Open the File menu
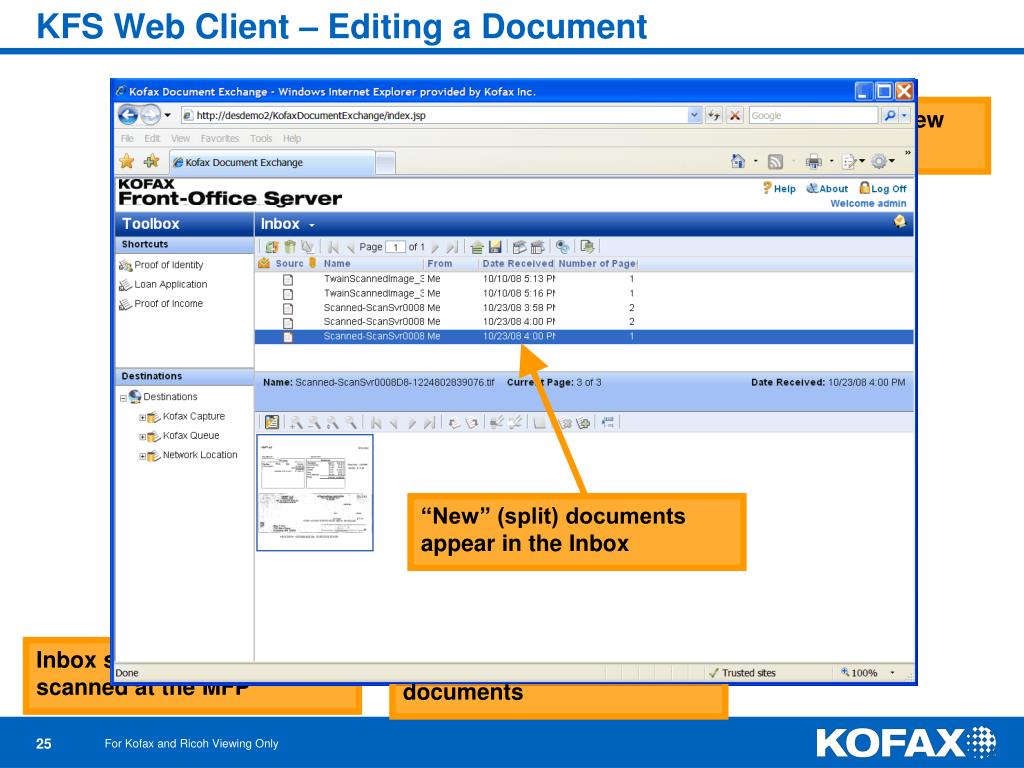 tap(127, 138)
